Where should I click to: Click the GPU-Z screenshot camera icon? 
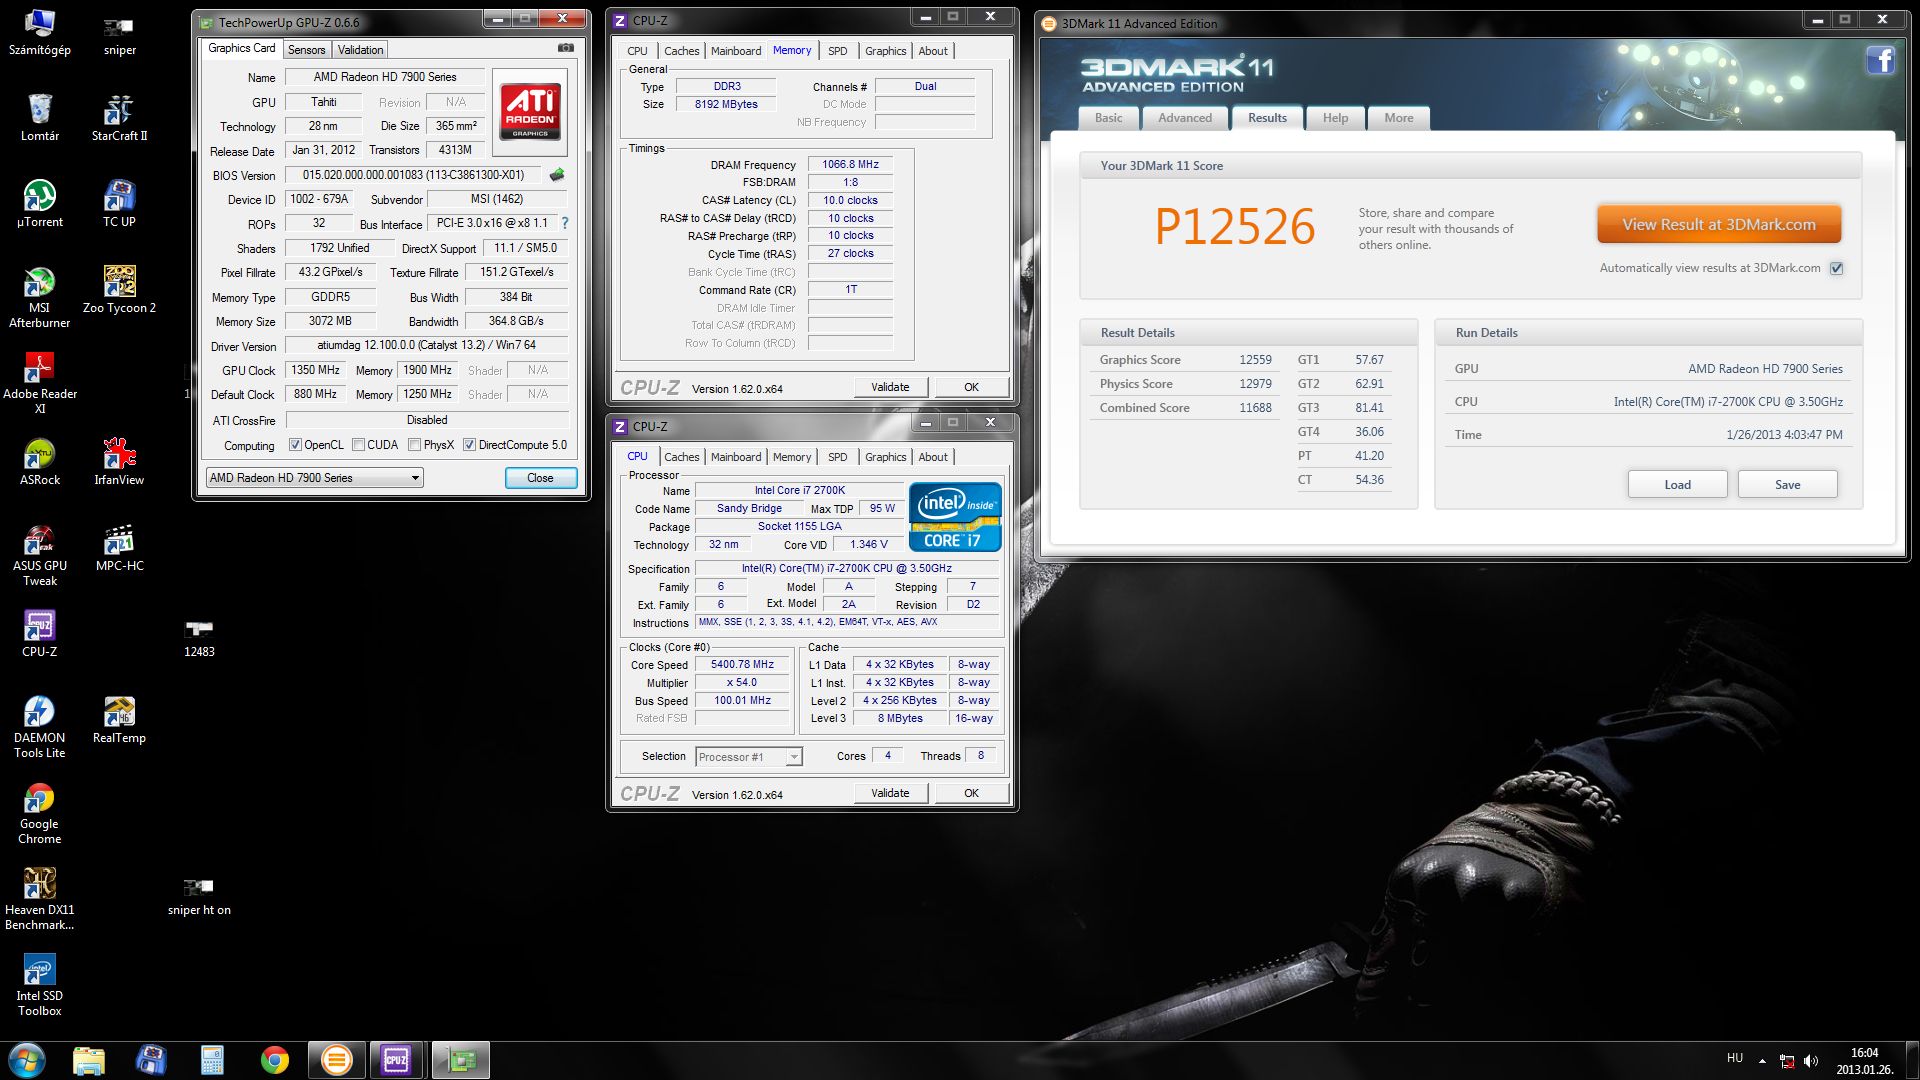coord(566,48)
